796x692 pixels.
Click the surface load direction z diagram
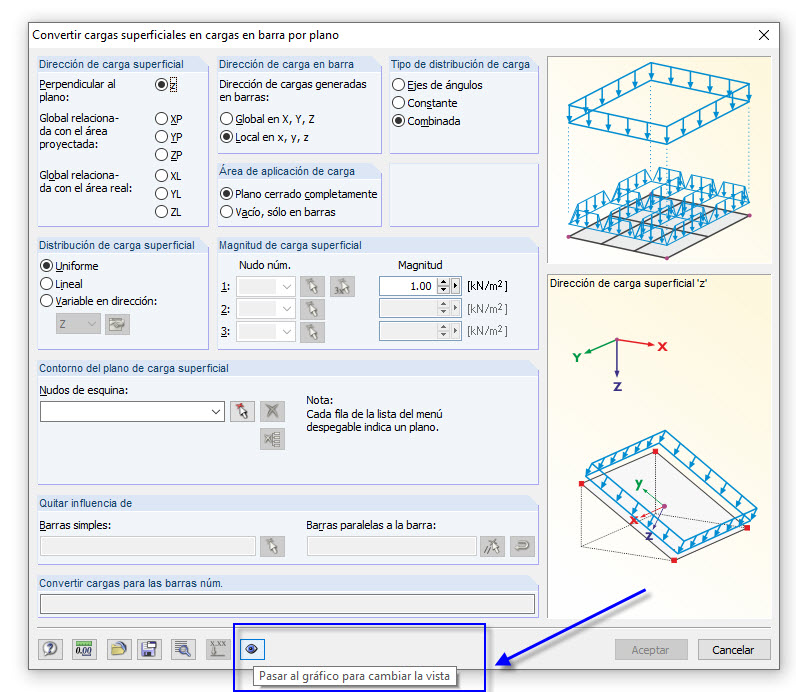coord(659,447)
